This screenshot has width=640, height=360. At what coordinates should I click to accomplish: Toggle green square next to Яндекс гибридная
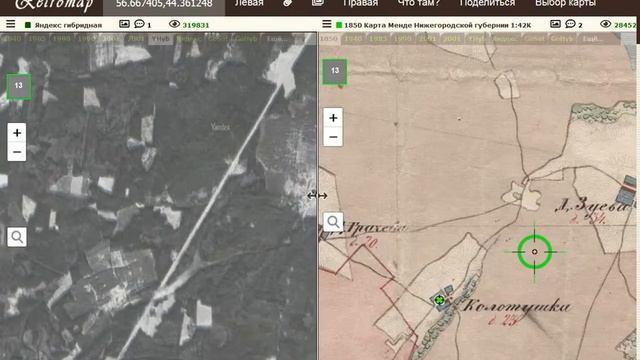(28, 25)
